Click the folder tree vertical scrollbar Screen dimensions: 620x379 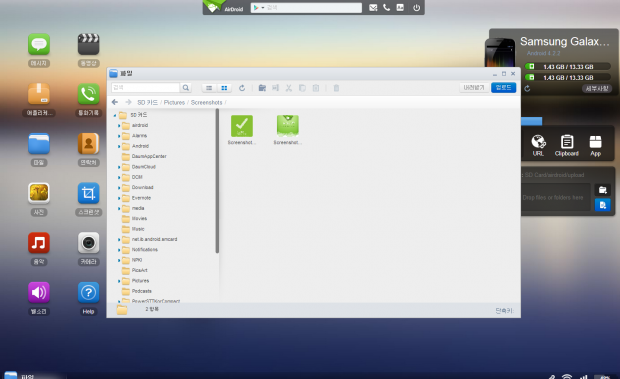(x=217, y=181)
